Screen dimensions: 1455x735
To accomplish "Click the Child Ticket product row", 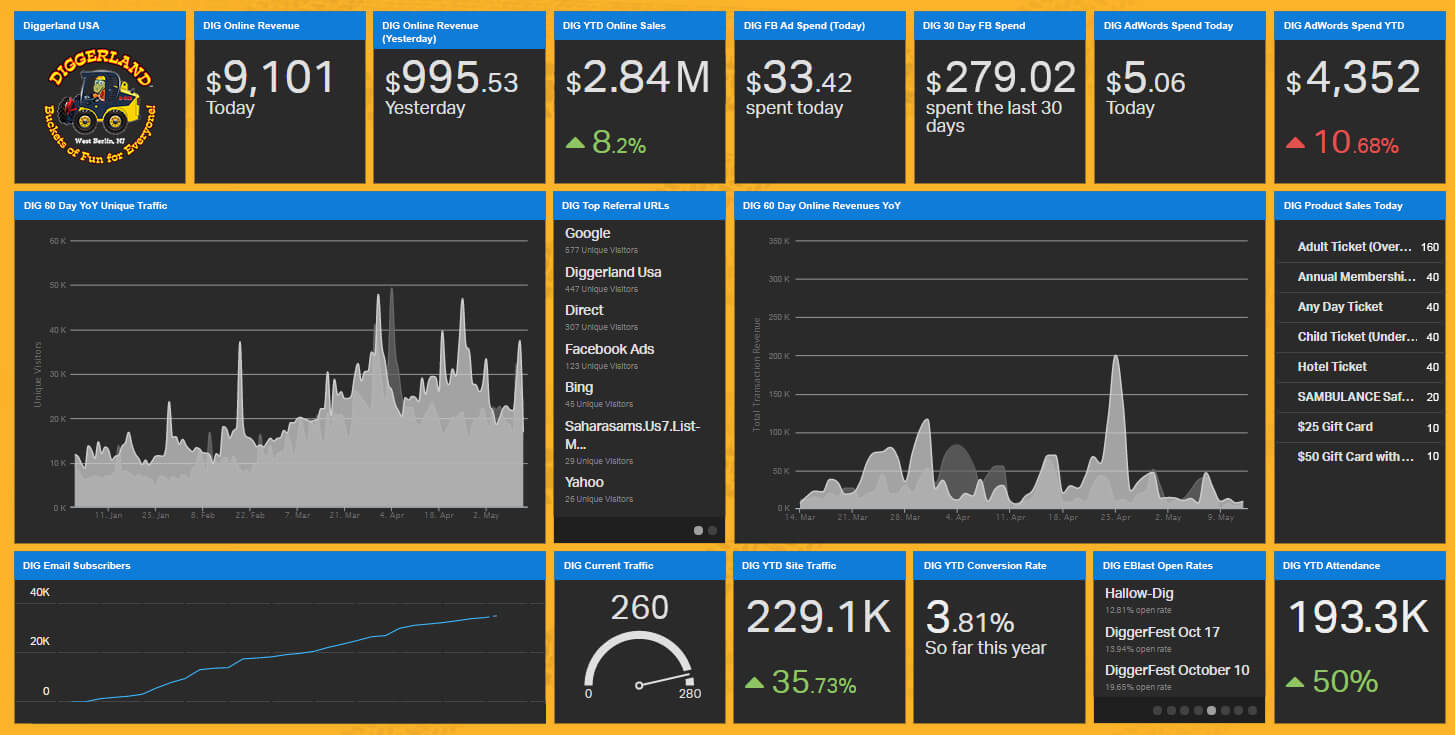I will click(x=1360, y=337).
